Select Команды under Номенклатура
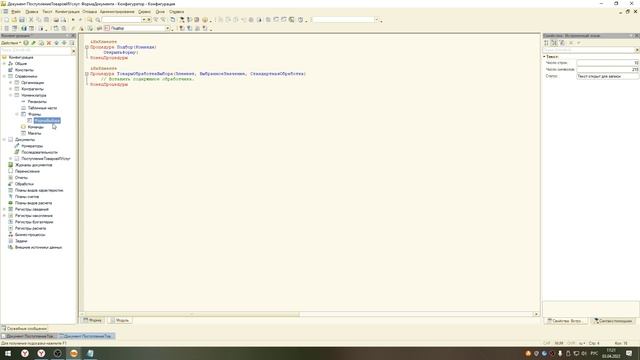The width and height of the screenshot is (640, 360). click(x=36, y=127)
